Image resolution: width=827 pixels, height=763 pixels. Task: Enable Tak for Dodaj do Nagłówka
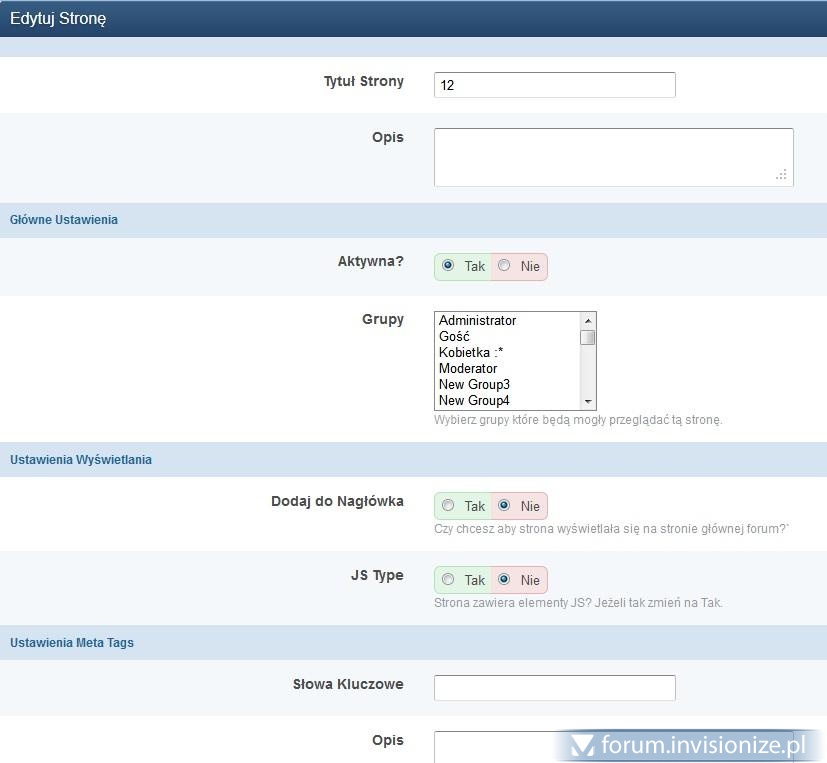[x=448, y=505]
